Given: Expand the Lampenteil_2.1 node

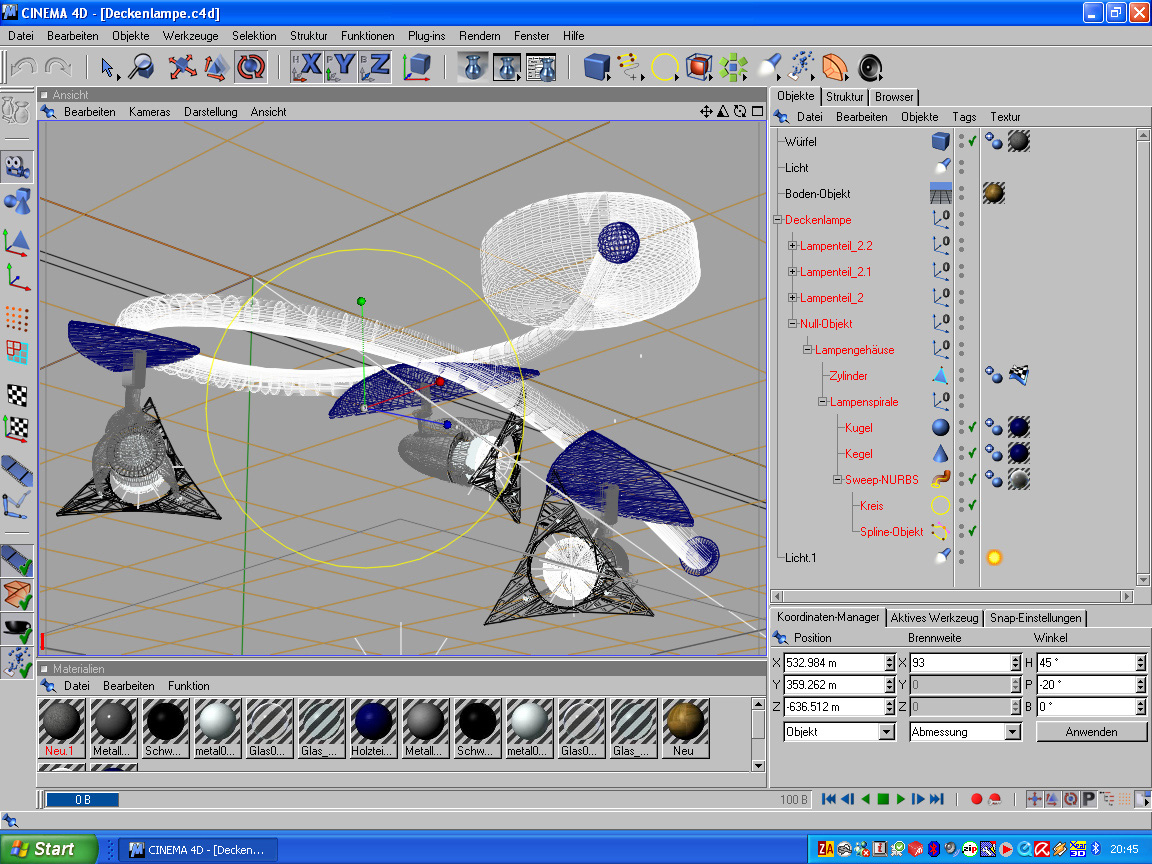Looking at the screenshot, I should (x=792, y=272).
